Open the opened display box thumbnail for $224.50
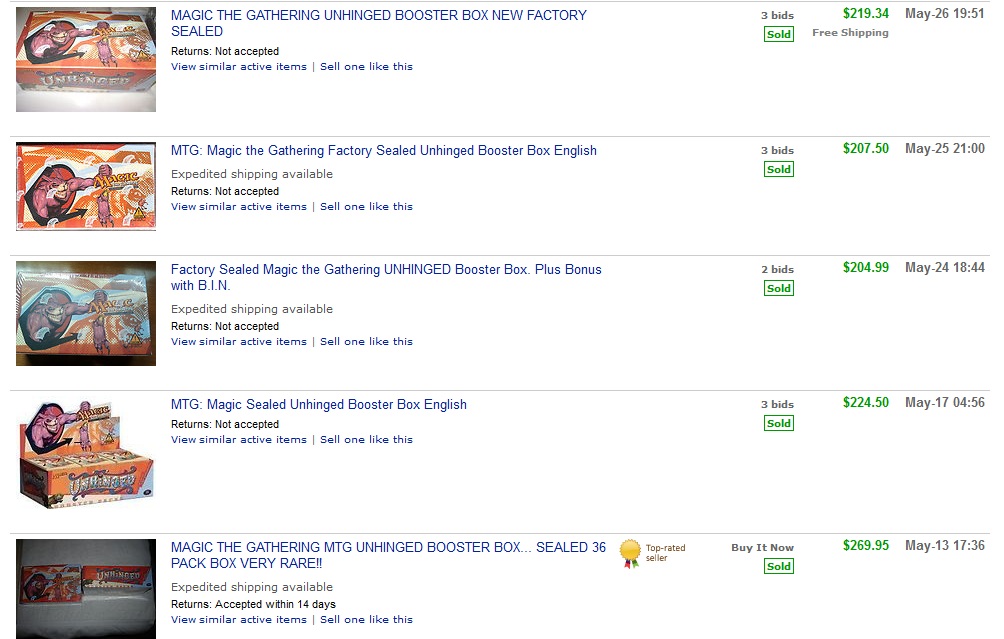The image size is (1004, 639). pos(86,453)
